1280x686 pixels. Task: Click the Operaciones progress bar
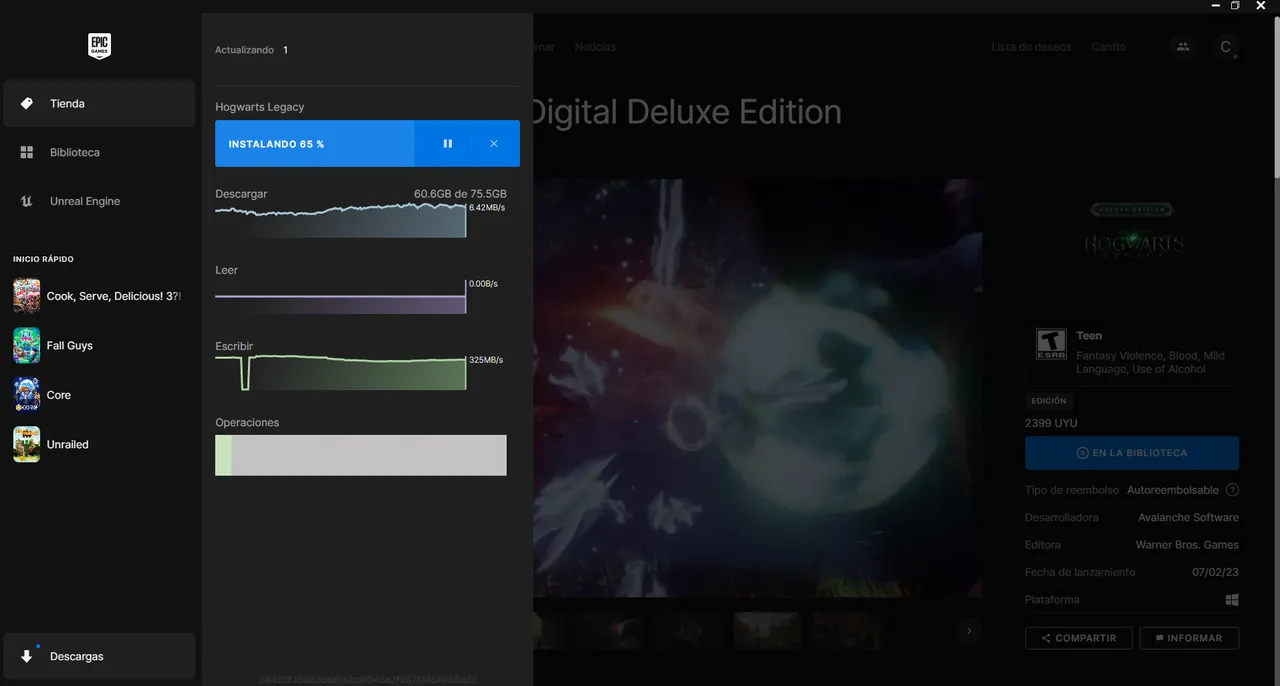361,455
